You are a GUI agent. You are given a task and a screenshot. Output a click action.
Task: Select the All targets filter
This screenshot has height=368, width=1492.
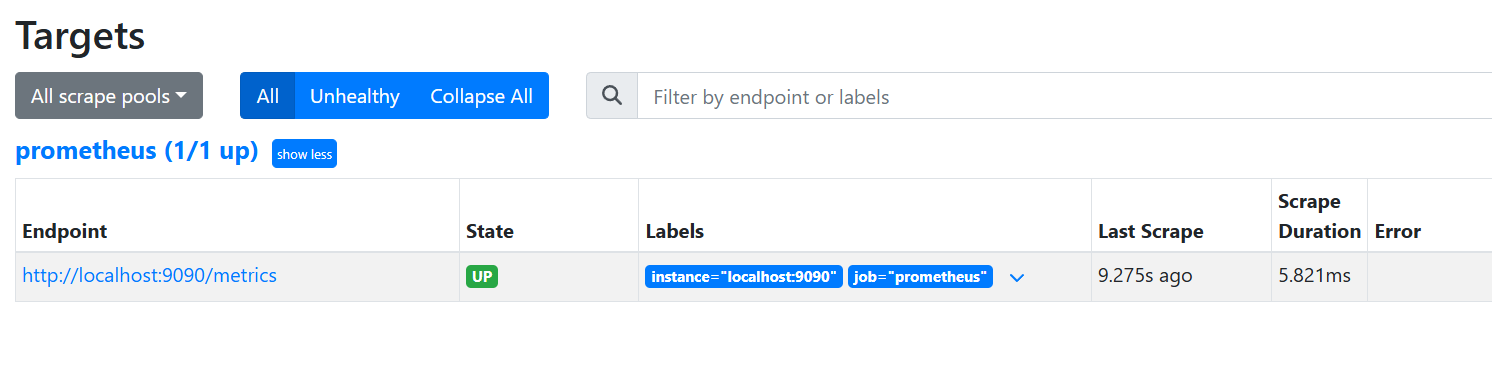click(267, 96)
